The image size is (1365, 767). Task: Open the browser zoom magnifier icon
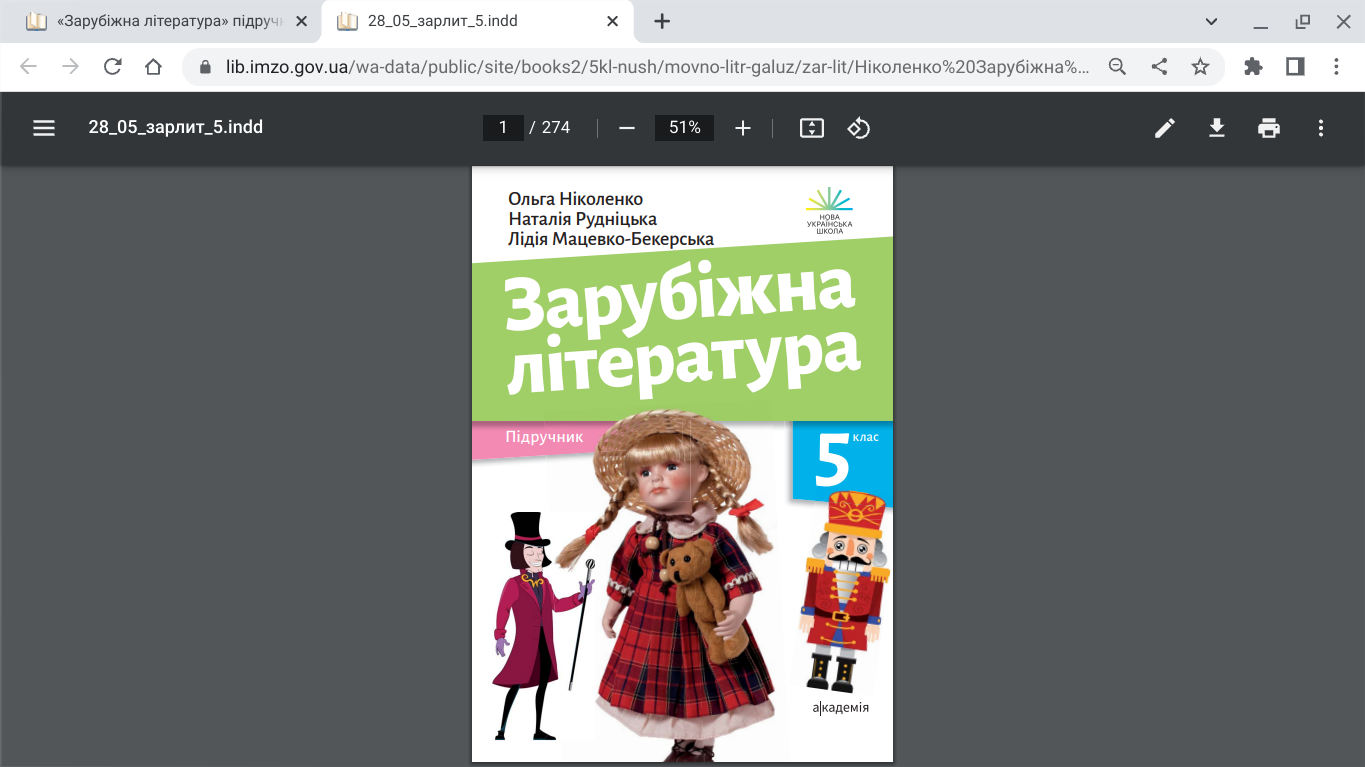[1118, 67]
